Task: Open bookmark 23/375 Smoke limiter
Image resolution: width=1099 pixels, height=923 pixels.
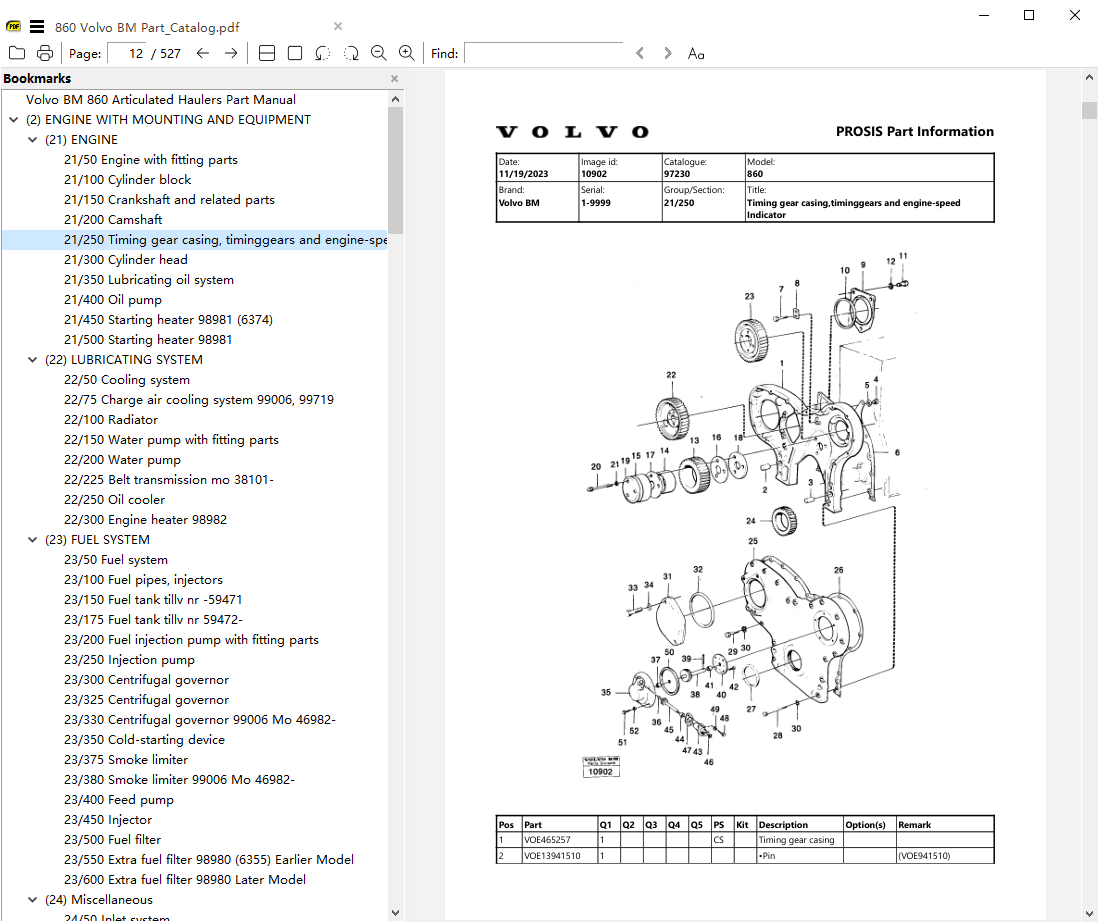Action: click(125, 760)
